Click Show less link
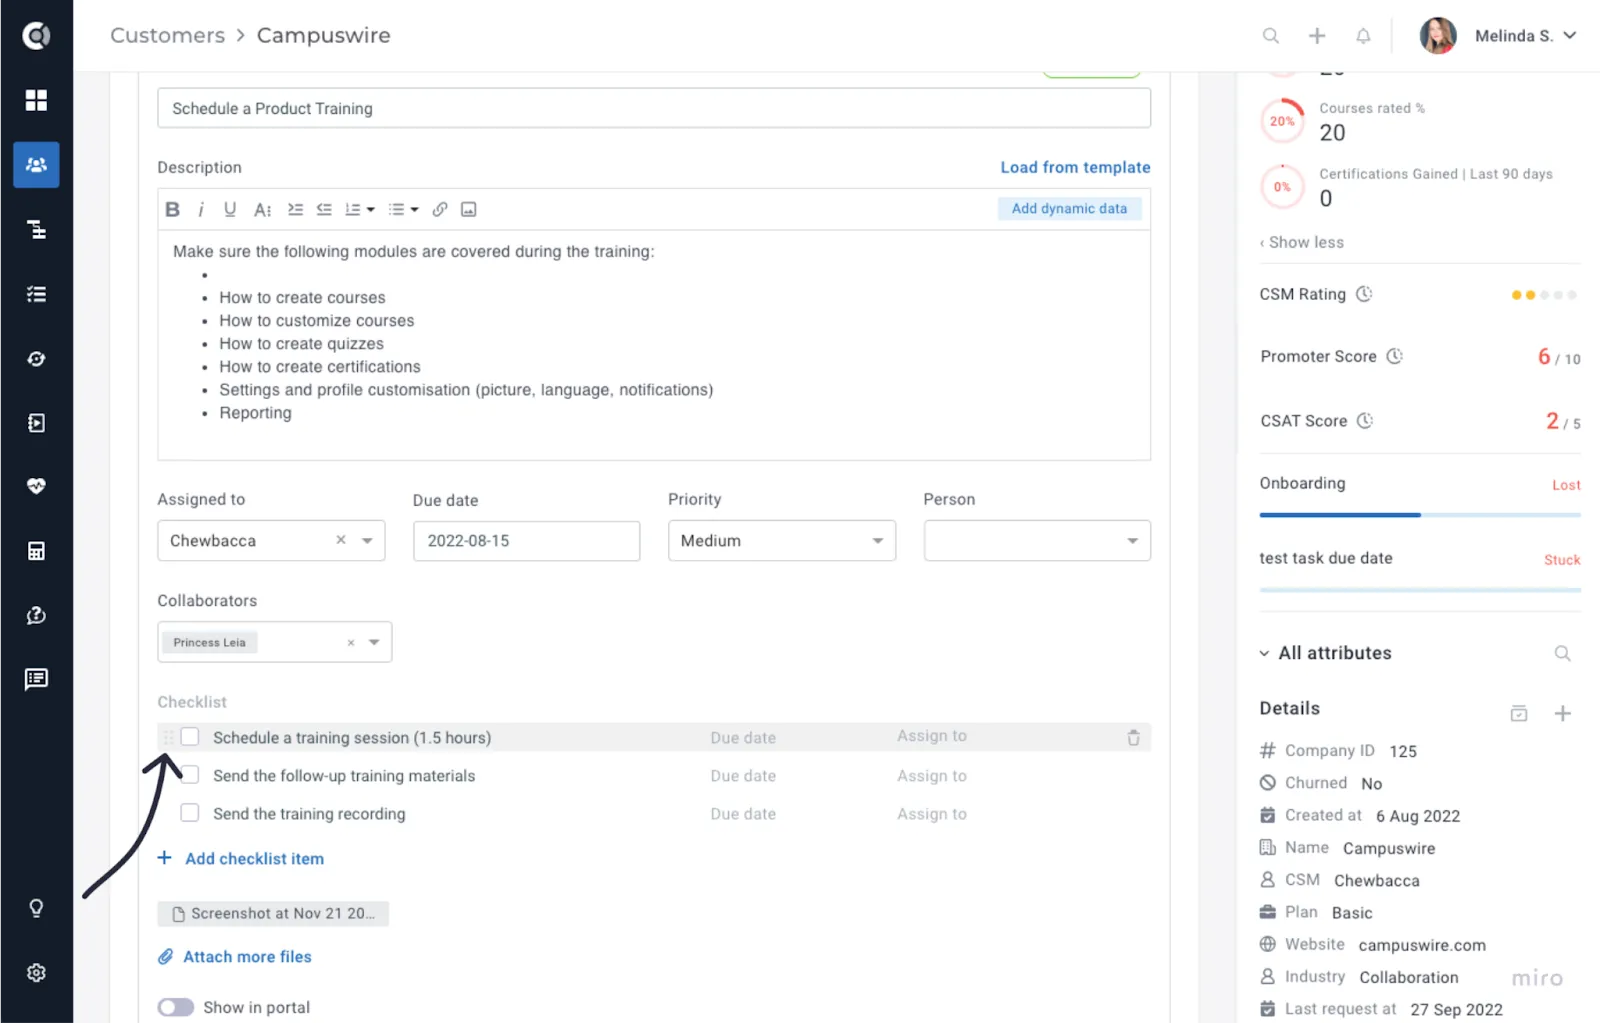Image resolution: width=1600 pixels, height=1023 pixels. (x=1302, y=242)
